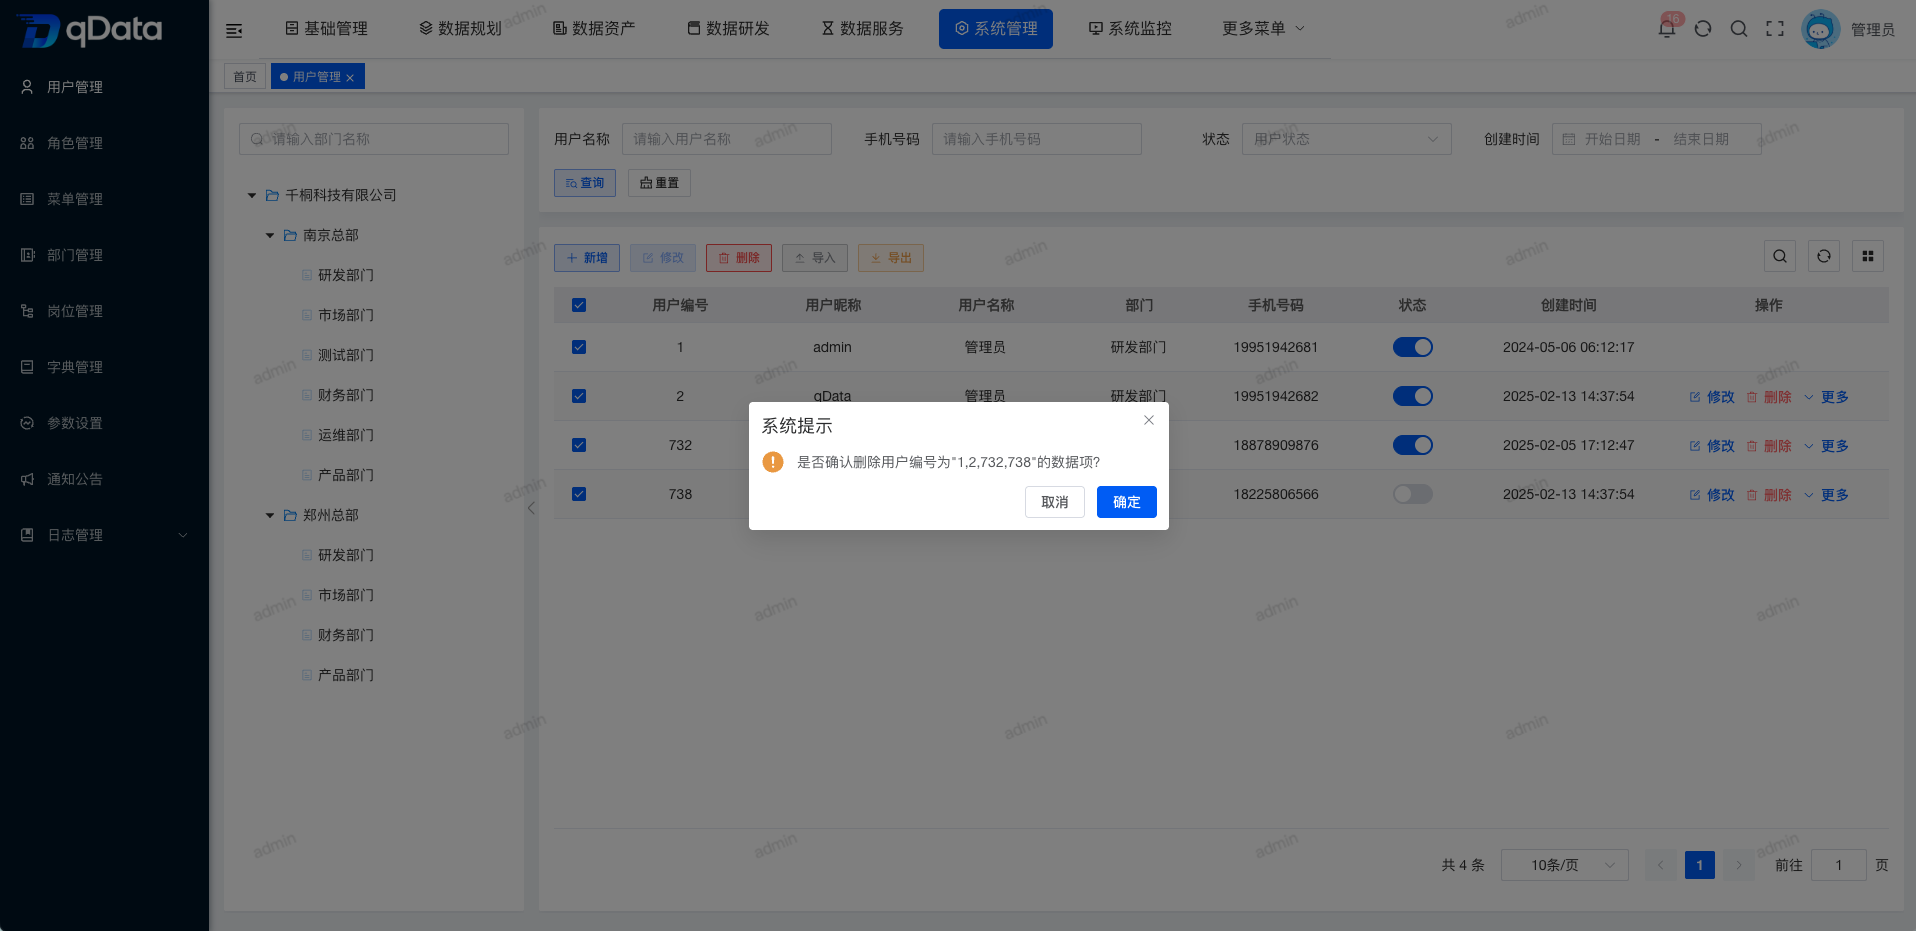Switch to 数据资产 top menu
Viewport: 1916px width, 931px height.
coord(595,29)
